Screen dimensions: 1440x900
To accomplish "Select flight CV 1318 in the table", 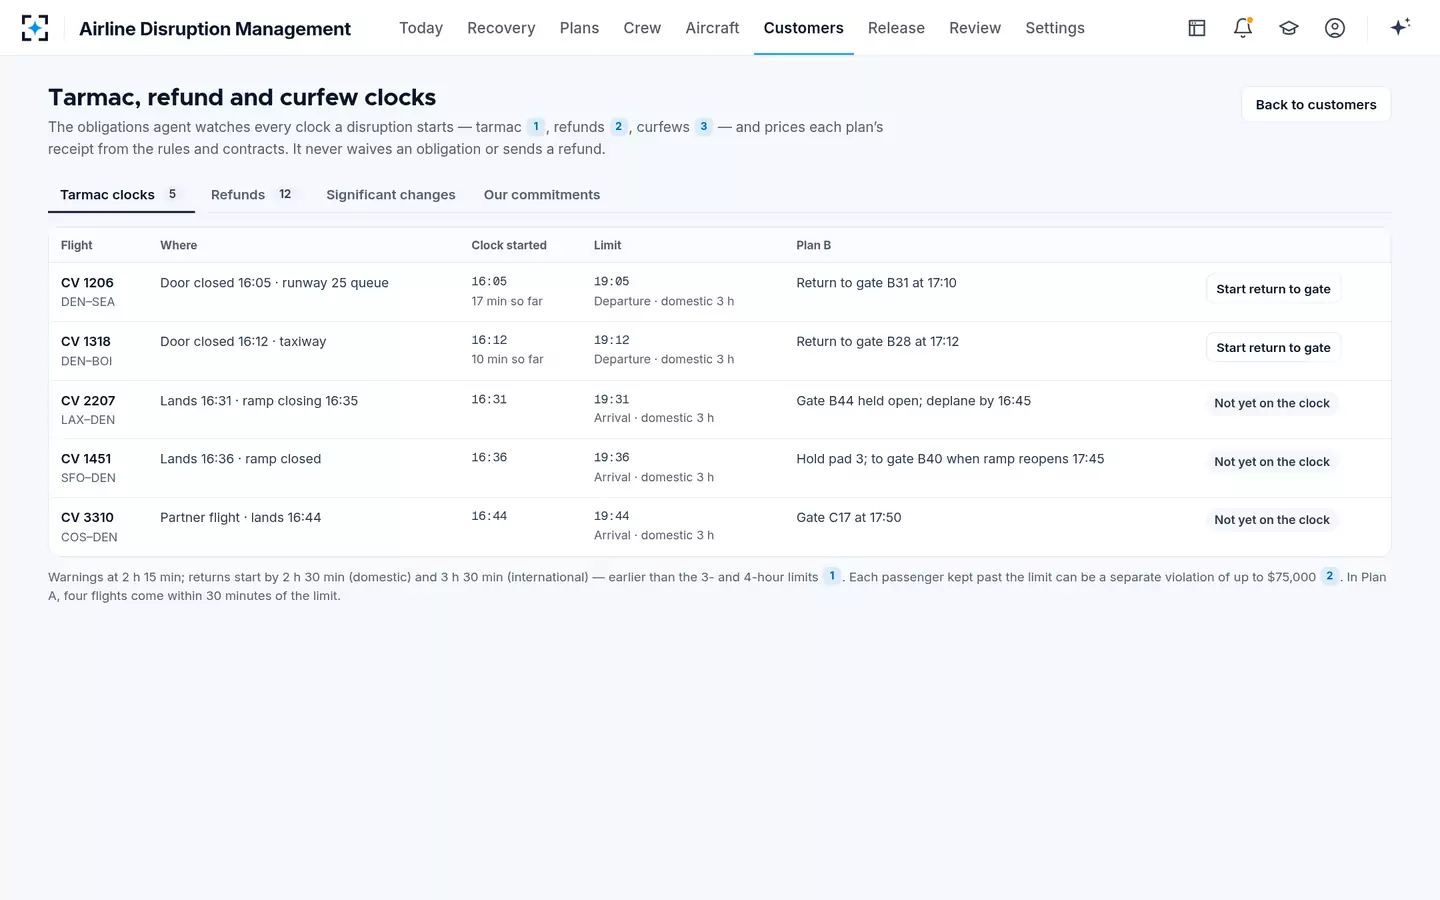I will (719, 351).
